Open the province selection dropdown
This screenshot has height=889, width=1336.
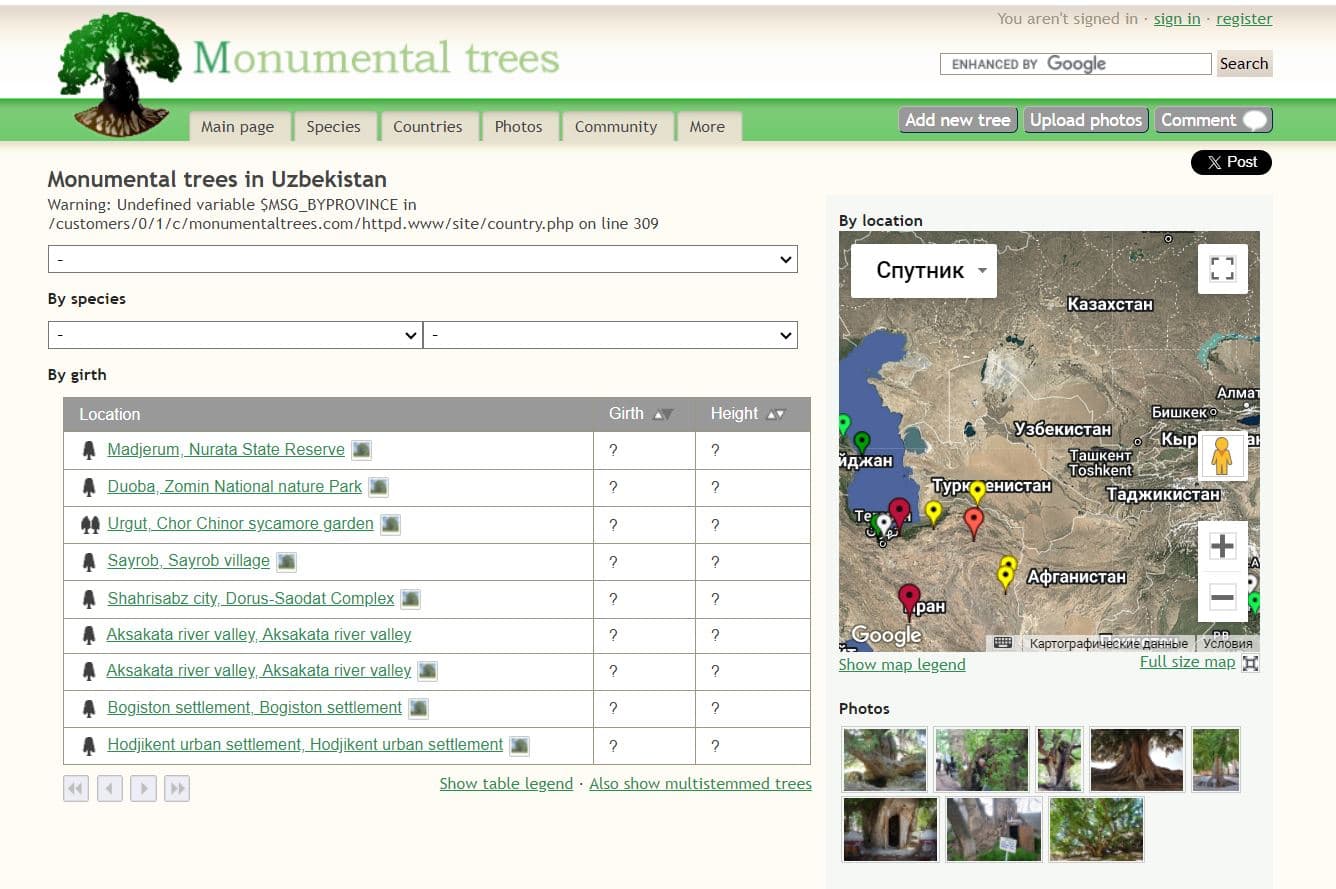coord(422,259)
